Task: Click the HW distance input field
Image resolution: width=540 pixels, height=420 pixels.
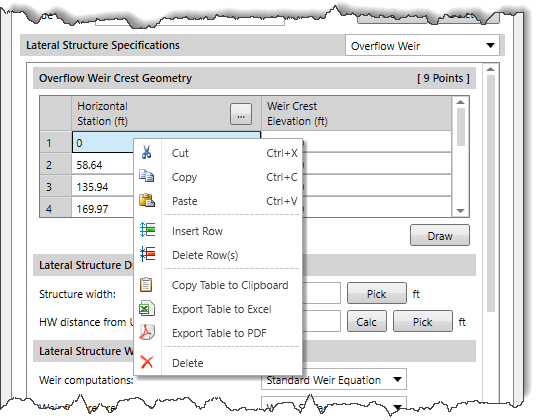Action: tap(322, 321)
